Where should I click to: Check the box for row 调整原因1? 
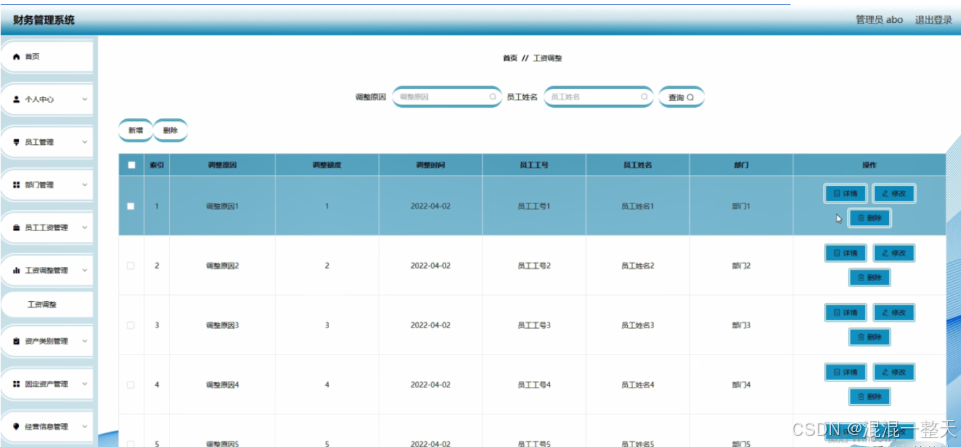[x=131, y=206]
